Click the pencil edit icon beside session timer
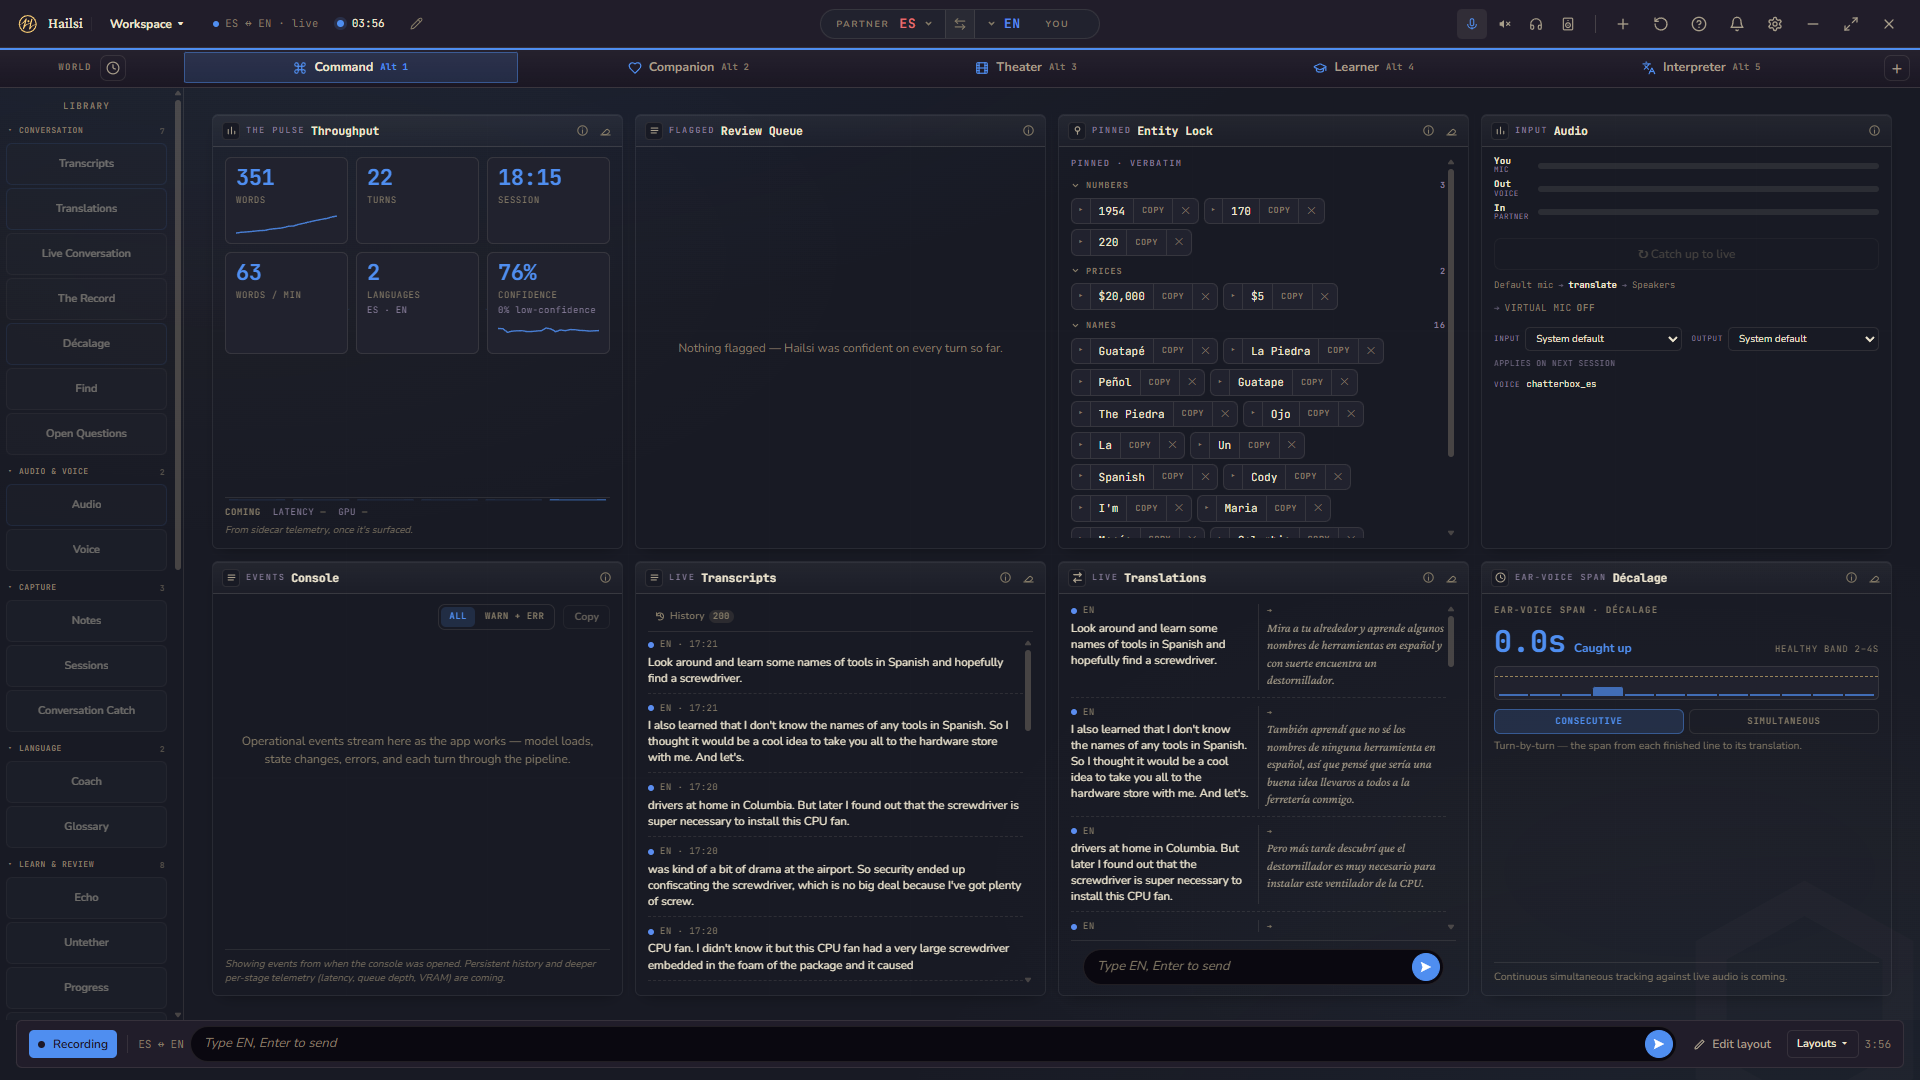The height and width of the screenshot is (1080, 1920). pos(416,24)
